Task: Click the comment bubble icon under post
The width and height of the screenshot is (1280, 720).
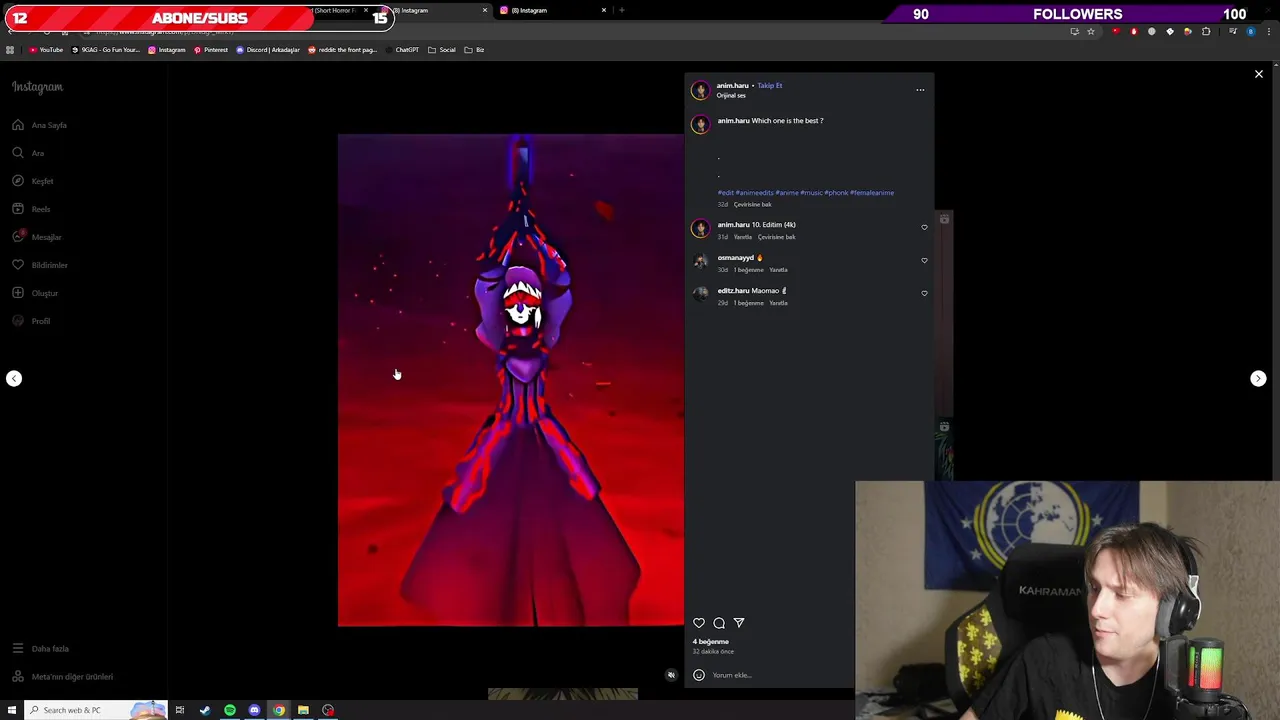Action: (719, 623)
